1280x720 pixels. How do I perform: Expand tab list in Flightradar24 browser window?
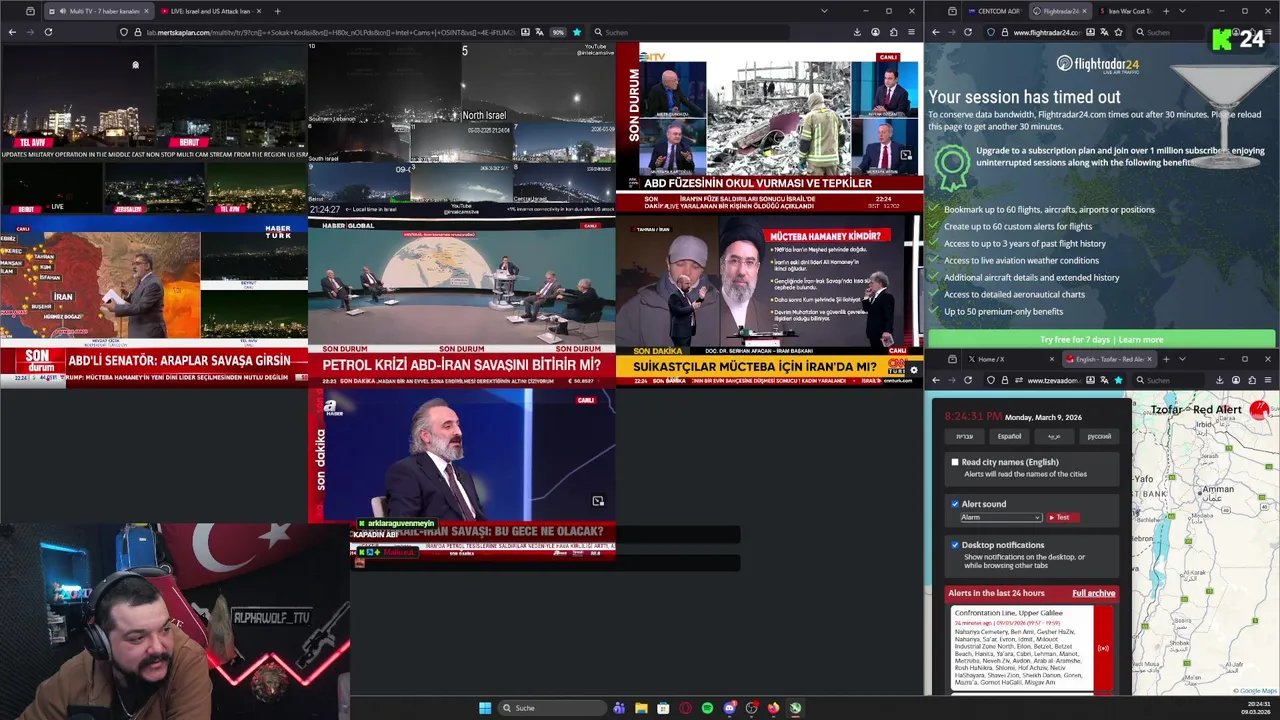pyautogui.click(x=1182, y=11)
